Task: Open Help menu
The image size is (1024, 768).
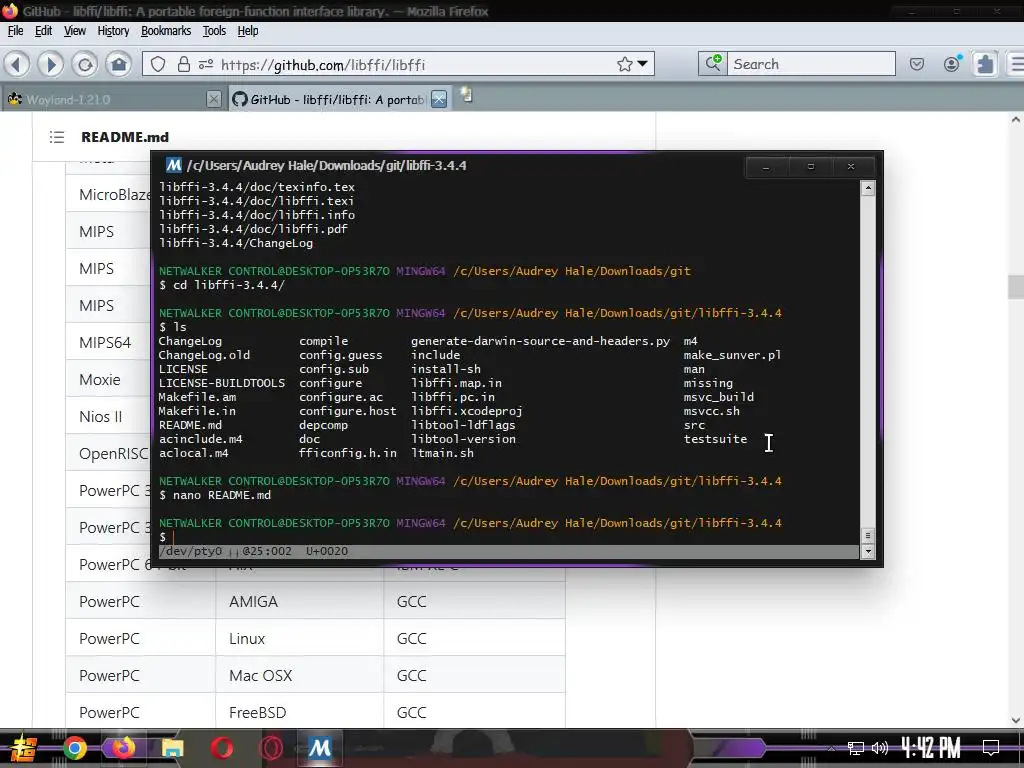Action: [x=248, y=31]
